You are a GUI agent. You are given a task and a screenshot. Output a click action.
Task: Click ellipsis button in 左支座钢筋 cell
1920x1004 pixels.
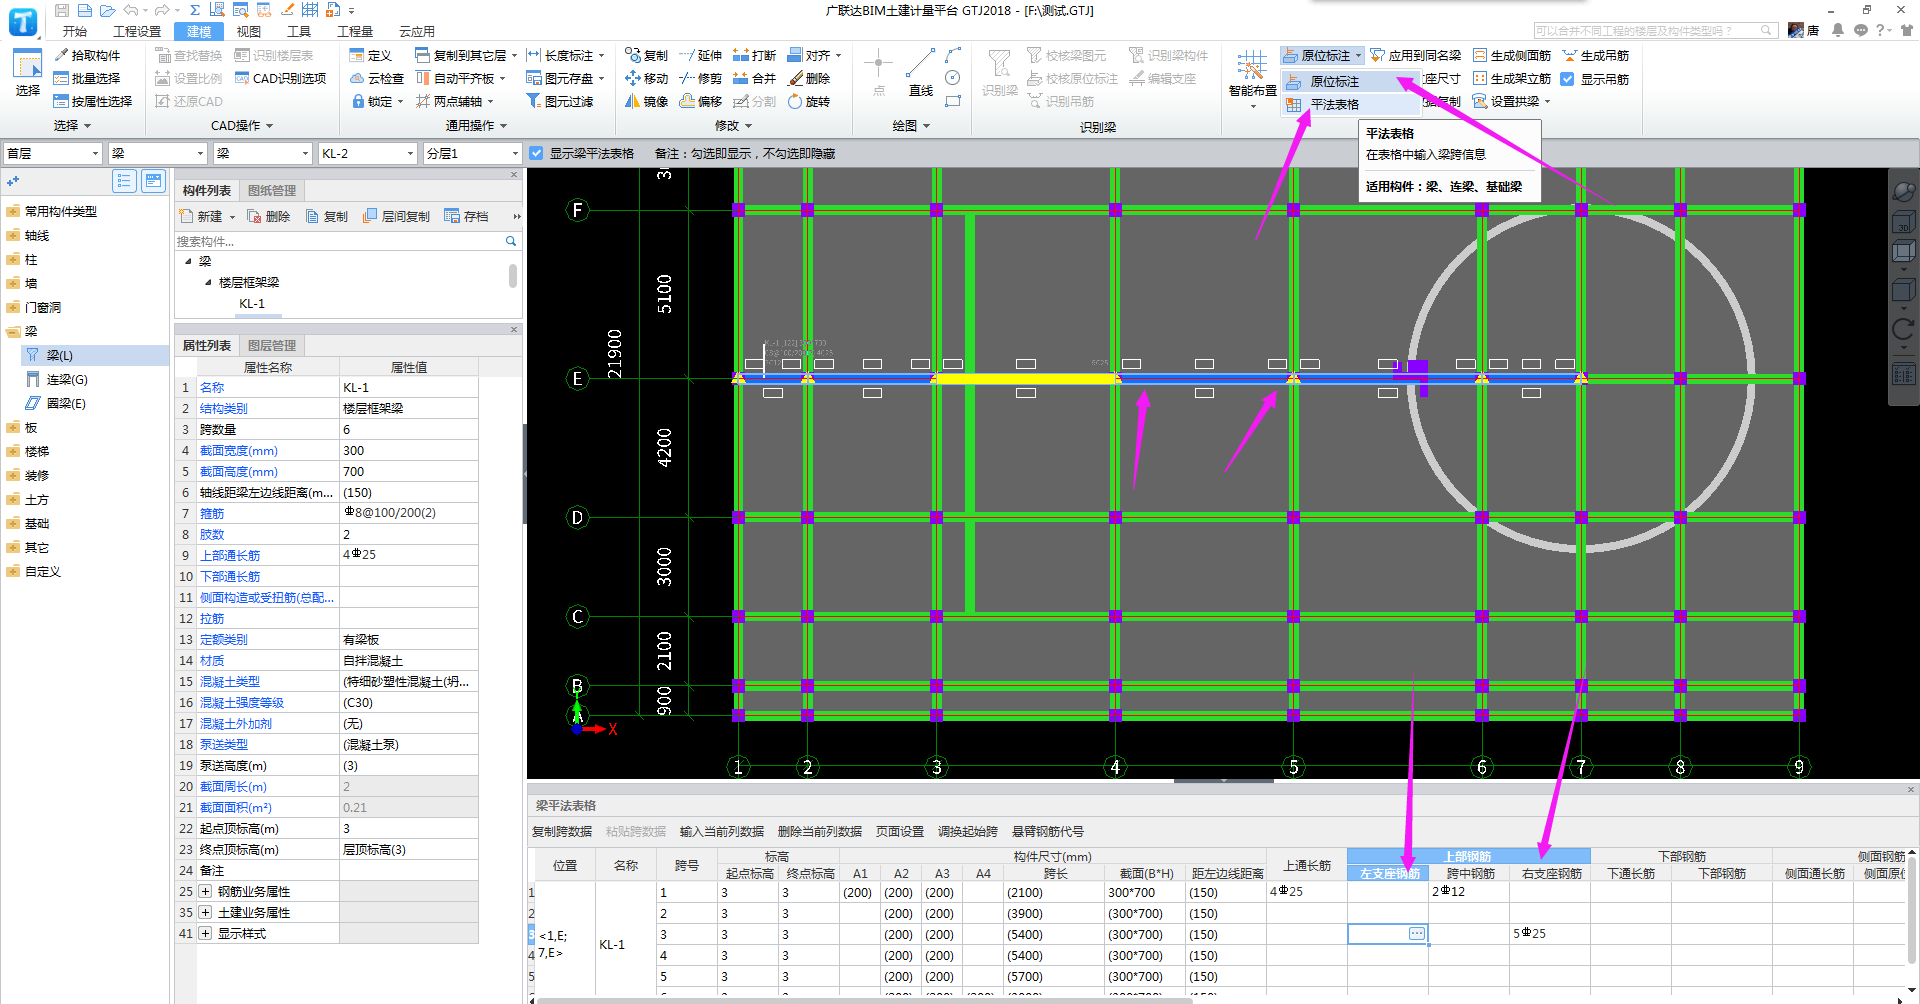coord(1417,933)
